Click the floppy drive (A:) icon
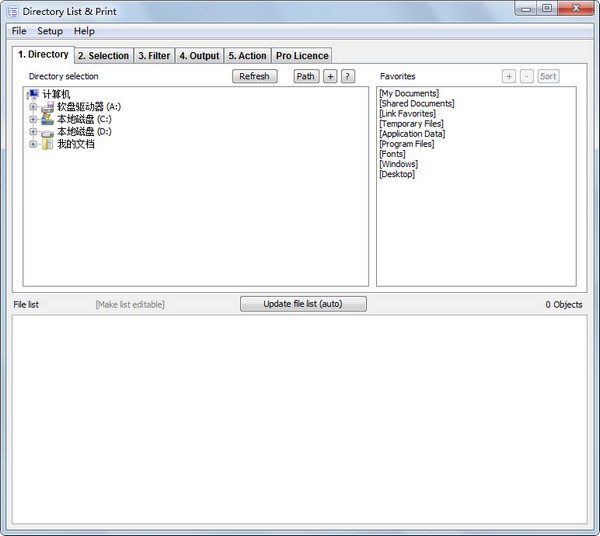Screen dimensions: 600x536 pyautogui.click(x=47, y=107)
